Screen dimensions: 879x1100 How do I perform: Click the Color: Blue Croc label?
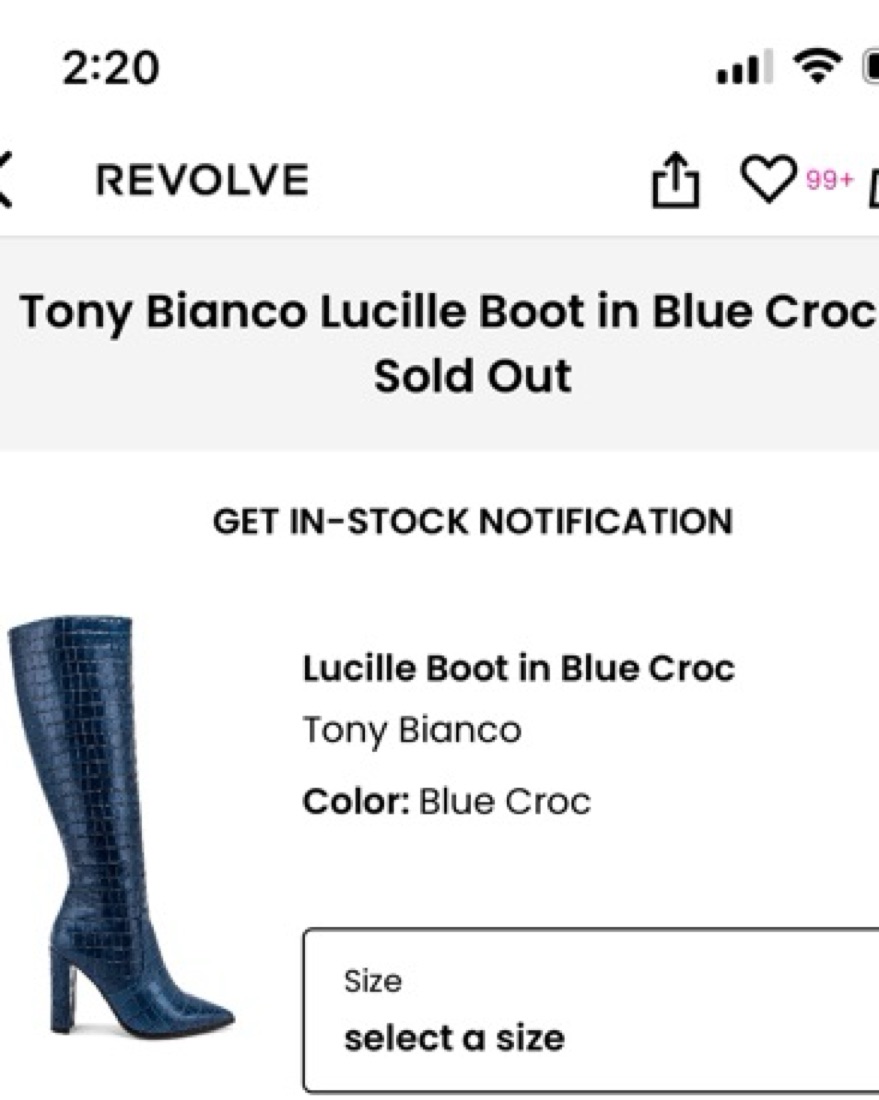point(447,801)
